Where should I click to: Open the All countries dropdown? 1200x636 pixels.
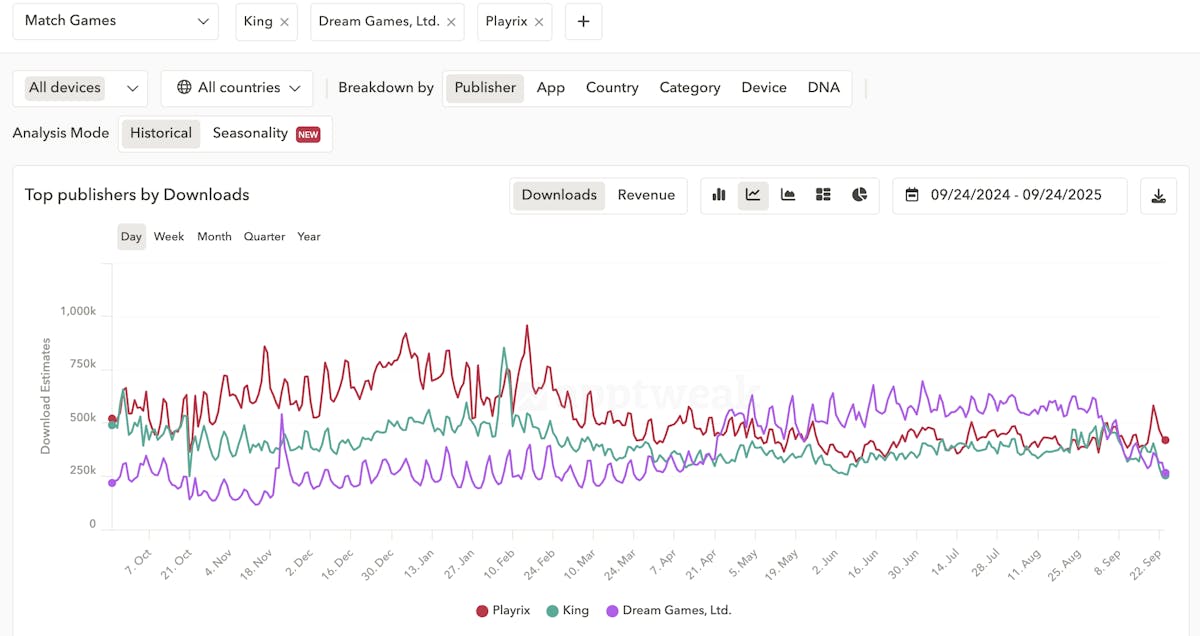click(237, 88)
